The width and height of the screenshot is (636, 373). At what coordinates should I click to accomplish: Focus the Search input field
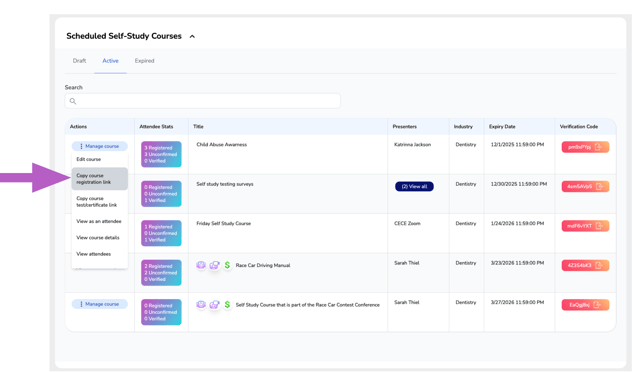pos(202,101)
